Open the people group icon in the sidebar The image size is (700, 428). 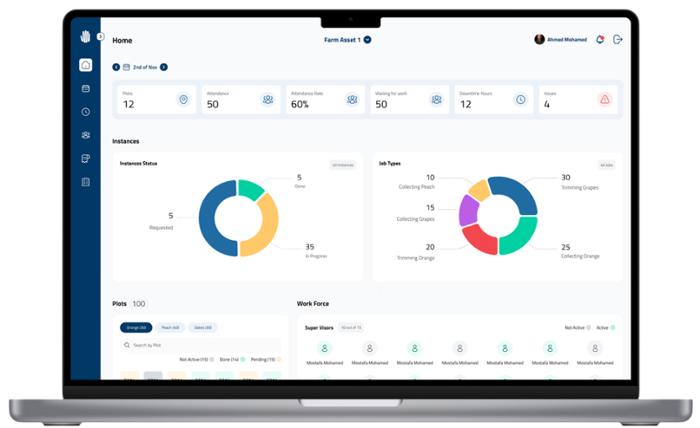pos(86,135)
